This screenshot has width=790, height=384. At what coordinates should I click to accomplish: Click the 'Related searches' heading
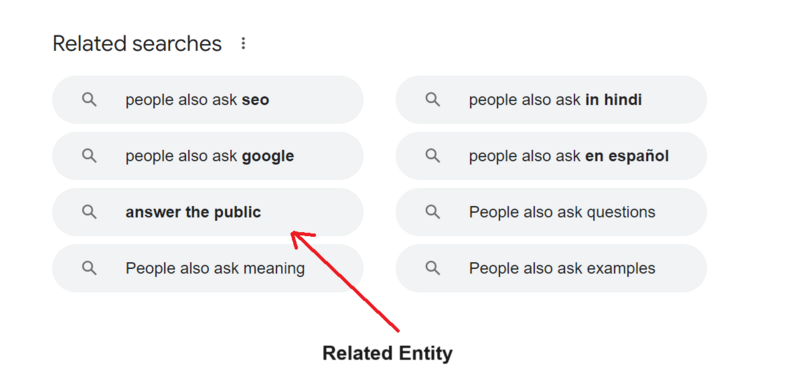(137, 44)
